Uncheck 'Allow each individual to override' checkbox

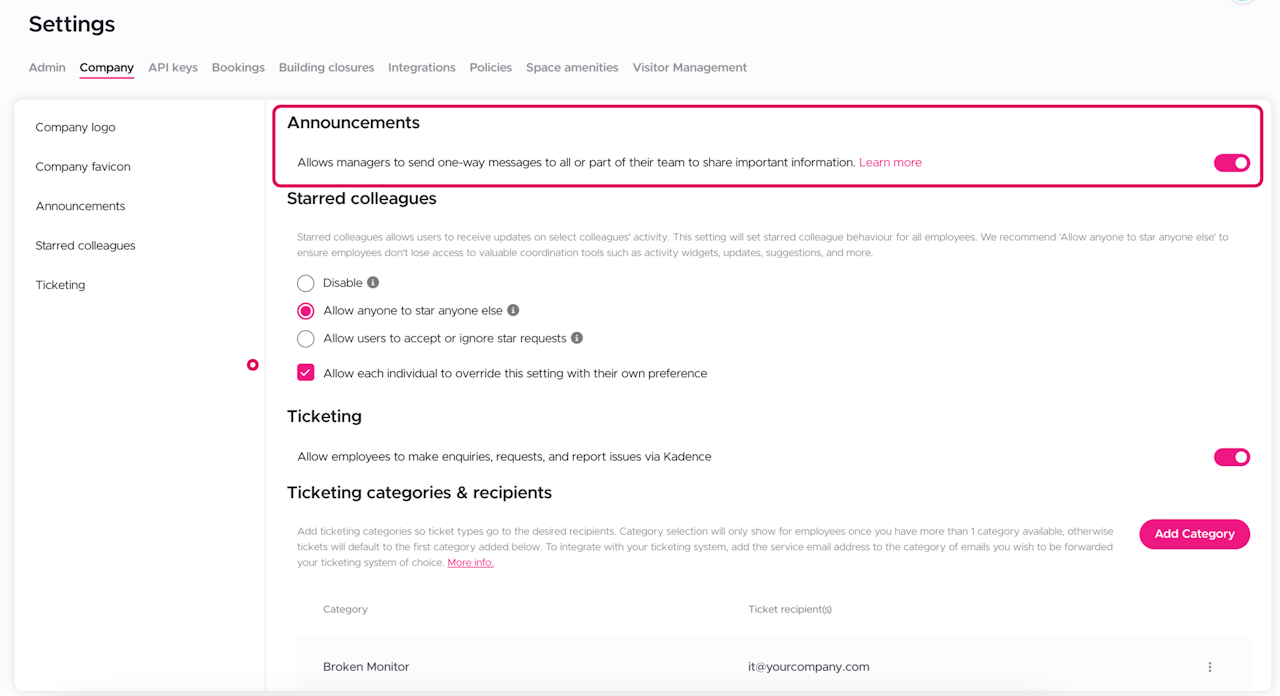point(306,373)
